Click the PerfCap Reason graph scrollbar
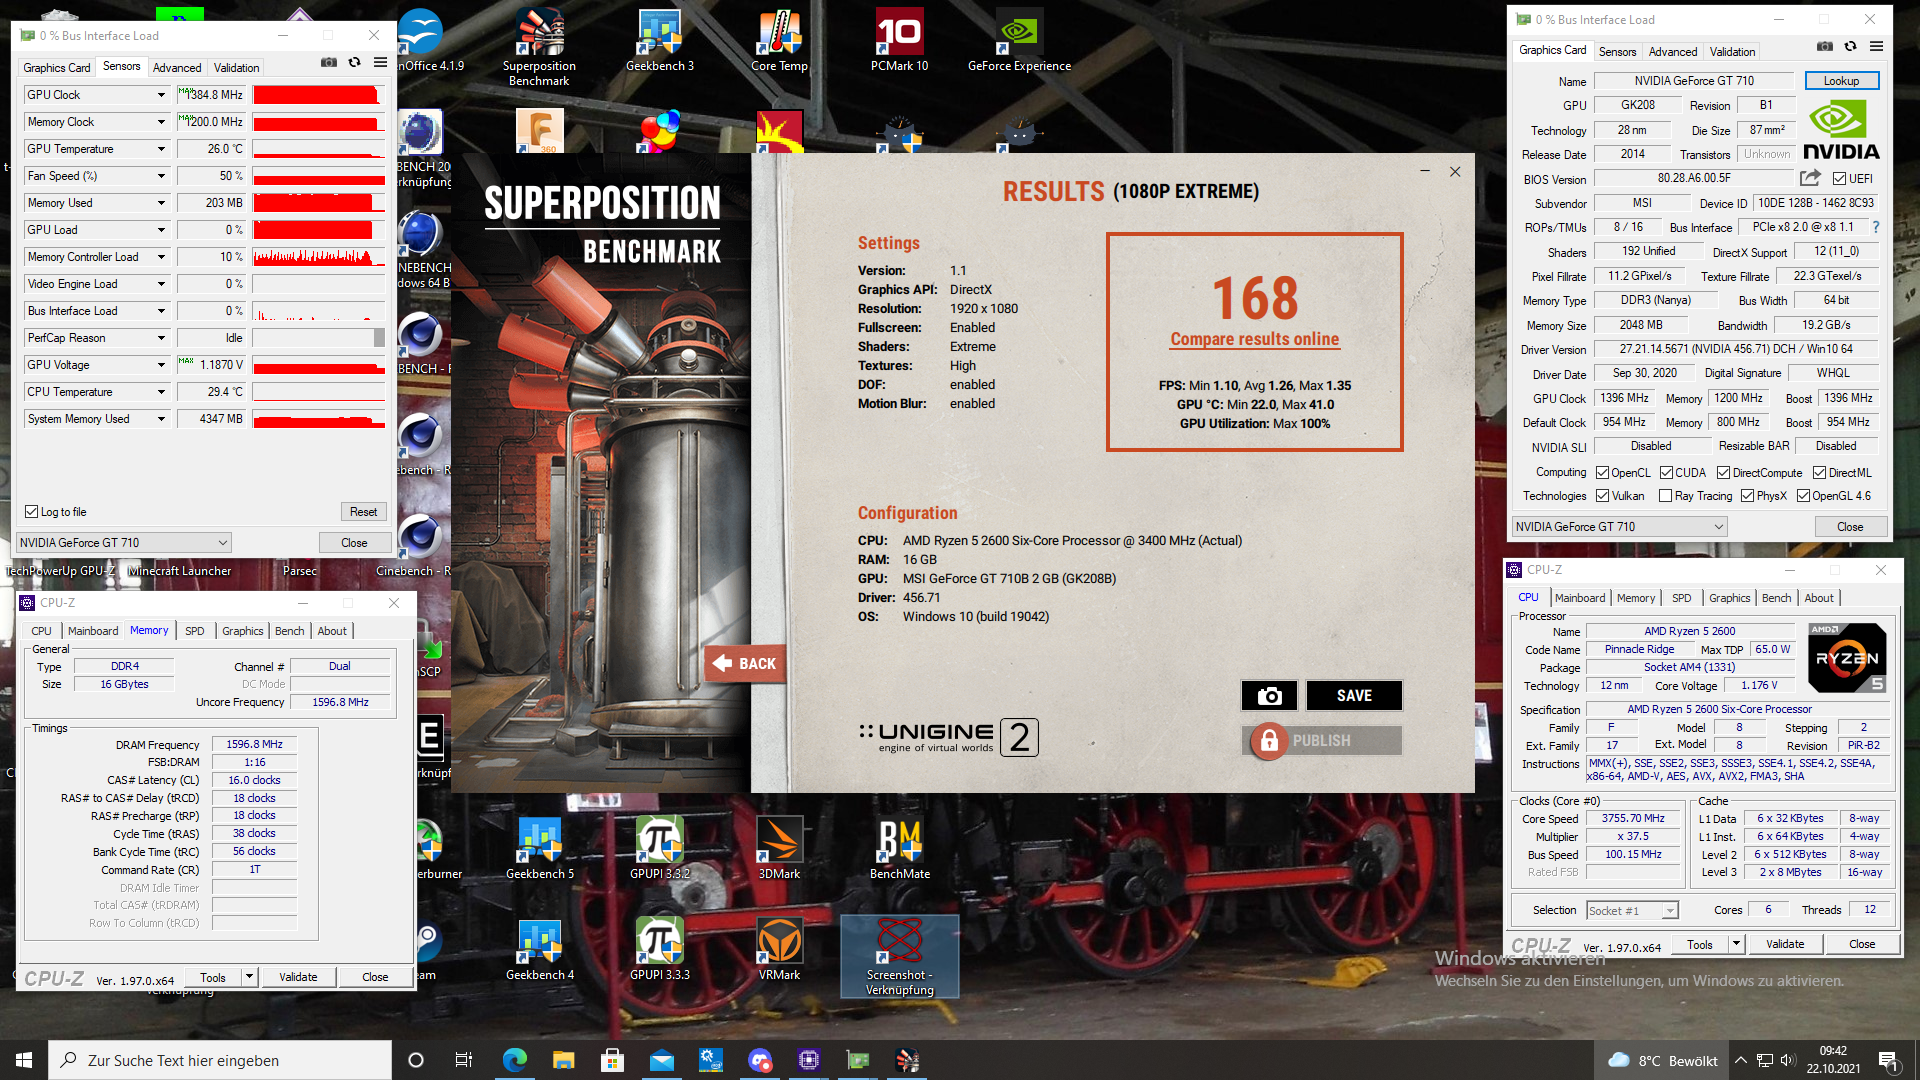The height and width of the screenshot is (1080, 1920). (x=379, y=338)
